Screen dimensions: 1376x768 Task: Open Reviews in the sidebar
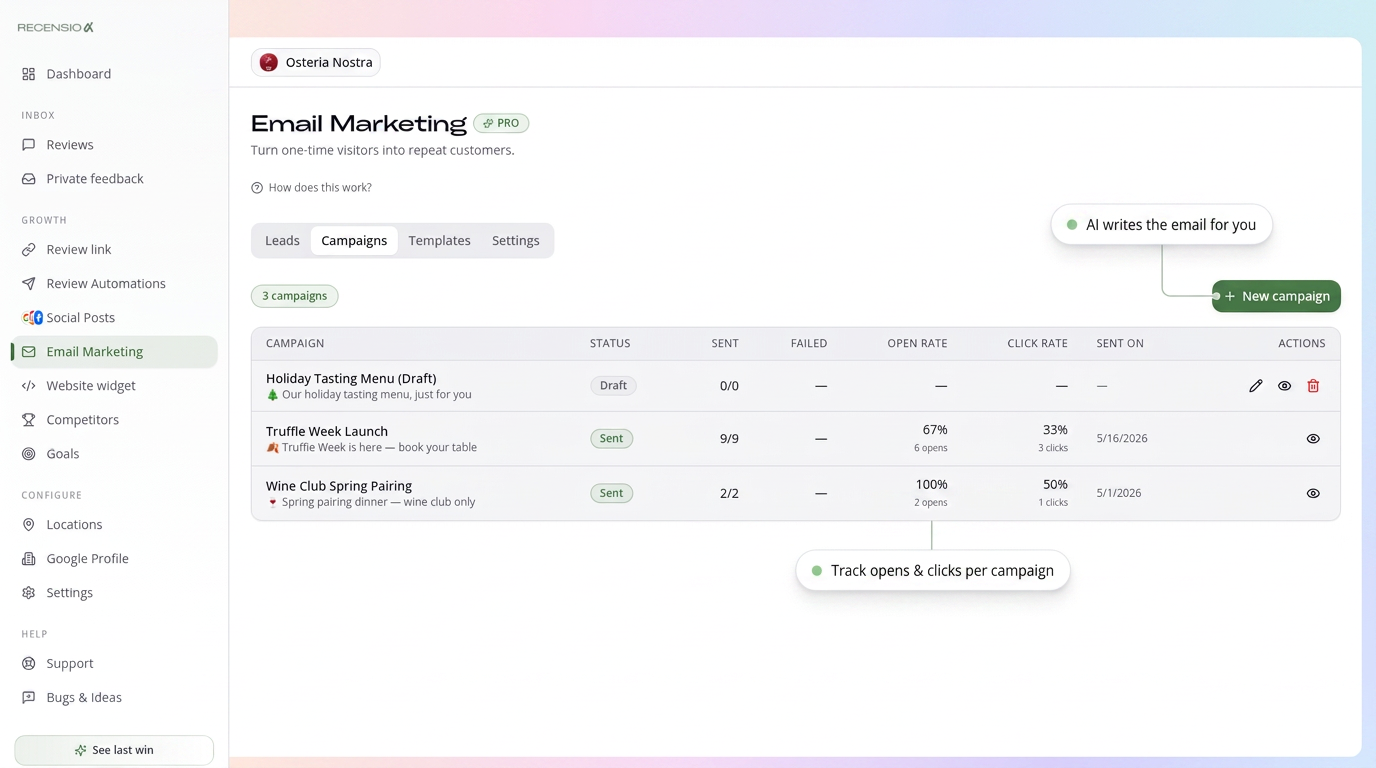(114, 145)
